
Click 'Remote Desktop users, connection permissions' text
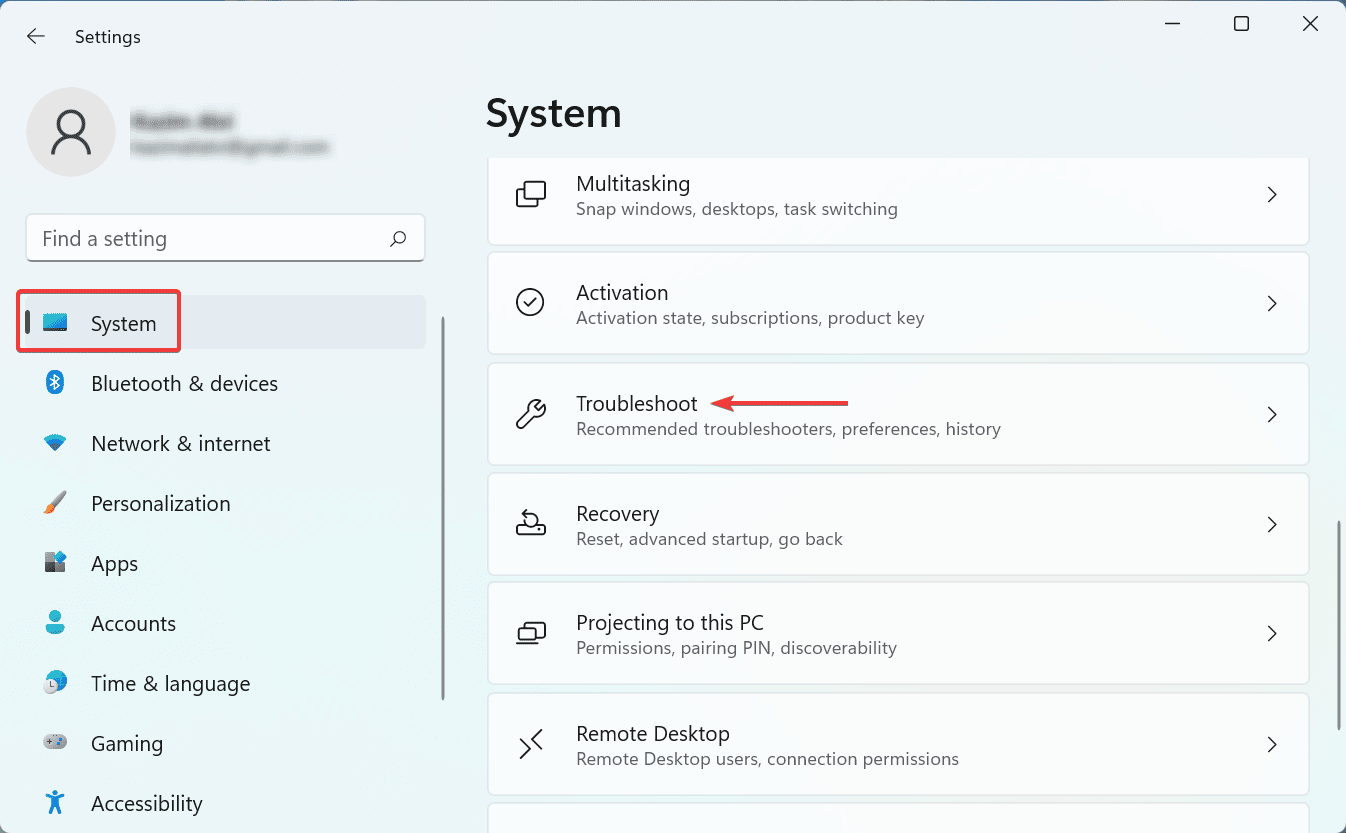click(767, 759)
